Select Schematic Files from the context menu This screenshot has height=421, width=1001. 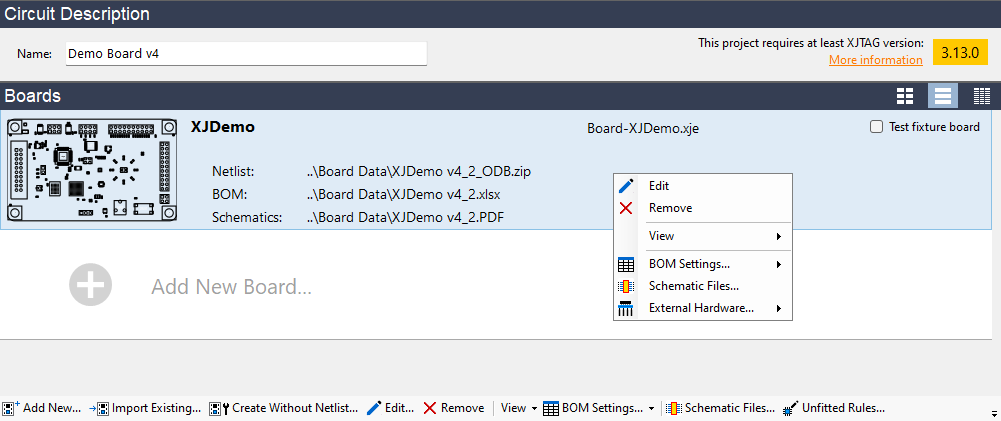(693, 286)
